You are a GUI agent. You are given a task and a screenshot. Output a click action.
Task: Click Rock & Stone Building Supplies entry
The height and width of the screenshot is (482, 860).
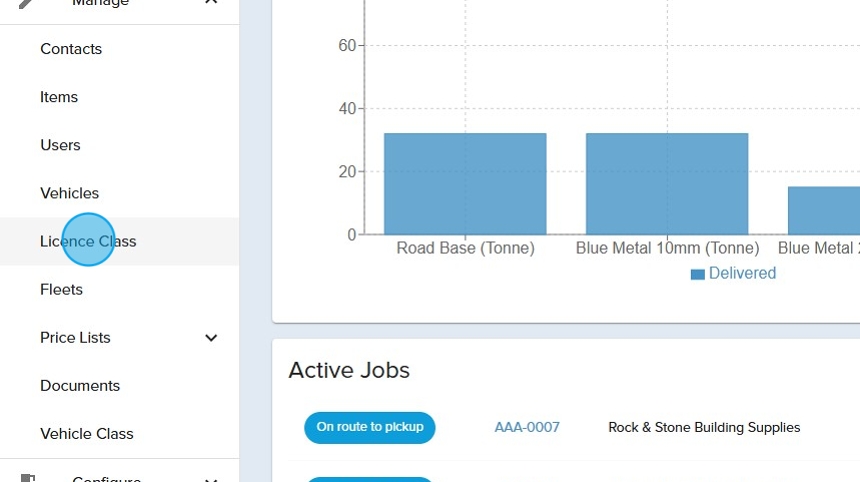(704, 427)
